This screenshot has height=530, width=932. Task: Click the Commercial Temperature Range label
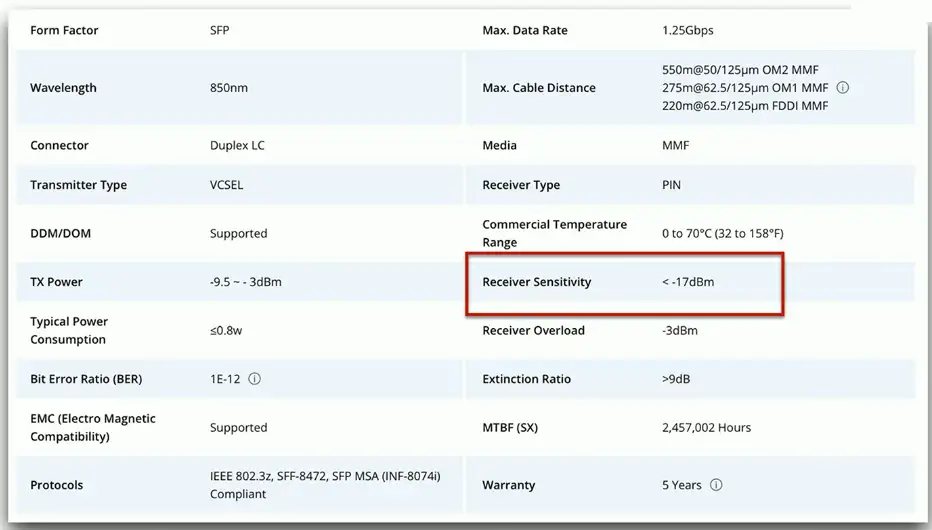point(554,233)
